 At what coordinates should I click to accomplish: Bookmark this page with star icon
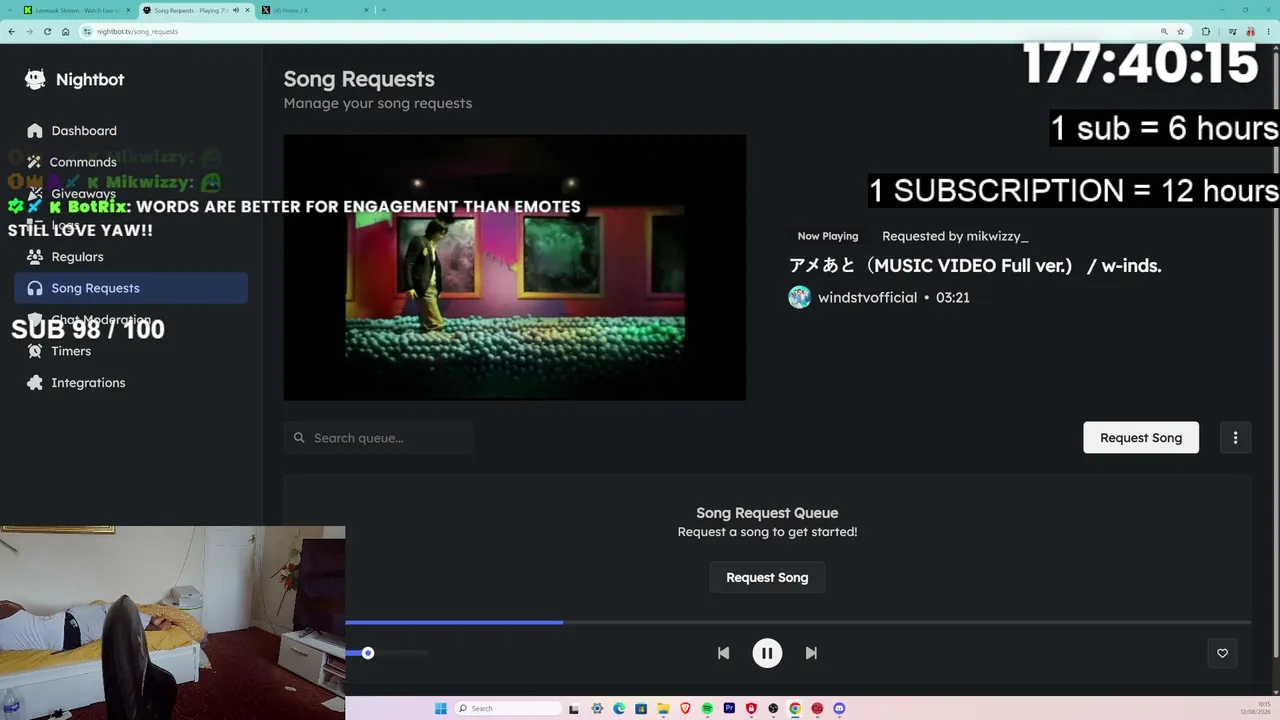[x=1180, y=31]
